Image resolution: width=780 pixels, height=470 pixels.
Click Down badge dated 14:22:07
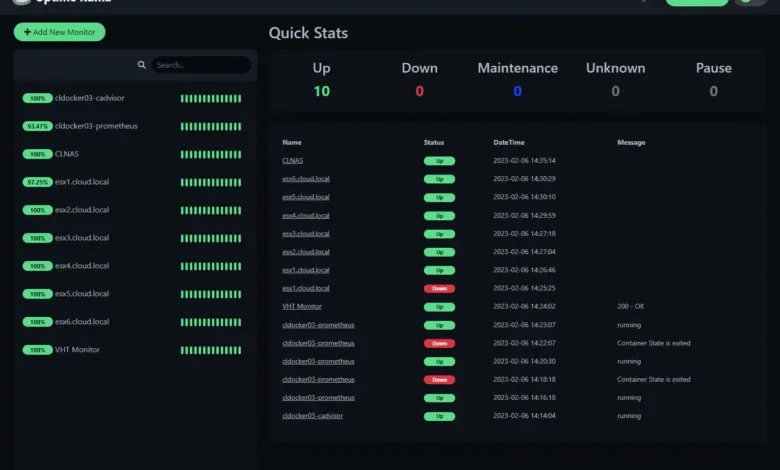439,343
